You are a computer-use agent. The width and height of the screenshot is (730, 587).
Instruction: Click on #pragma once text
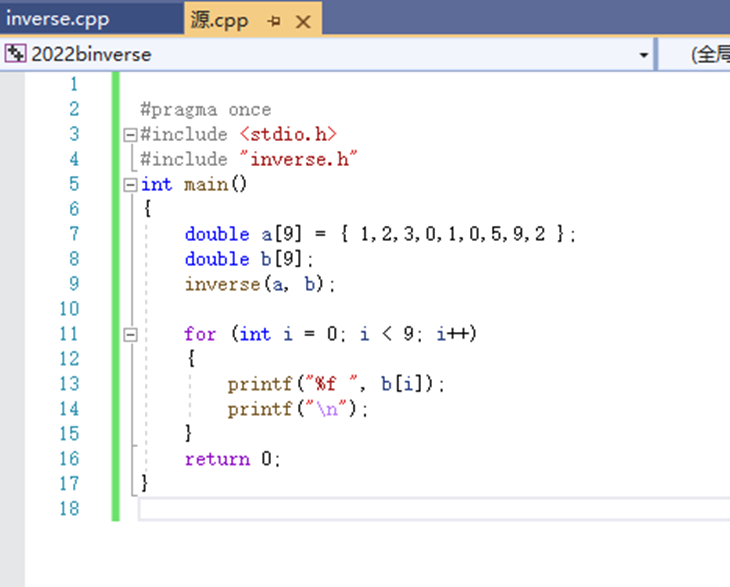click(206, 110)
